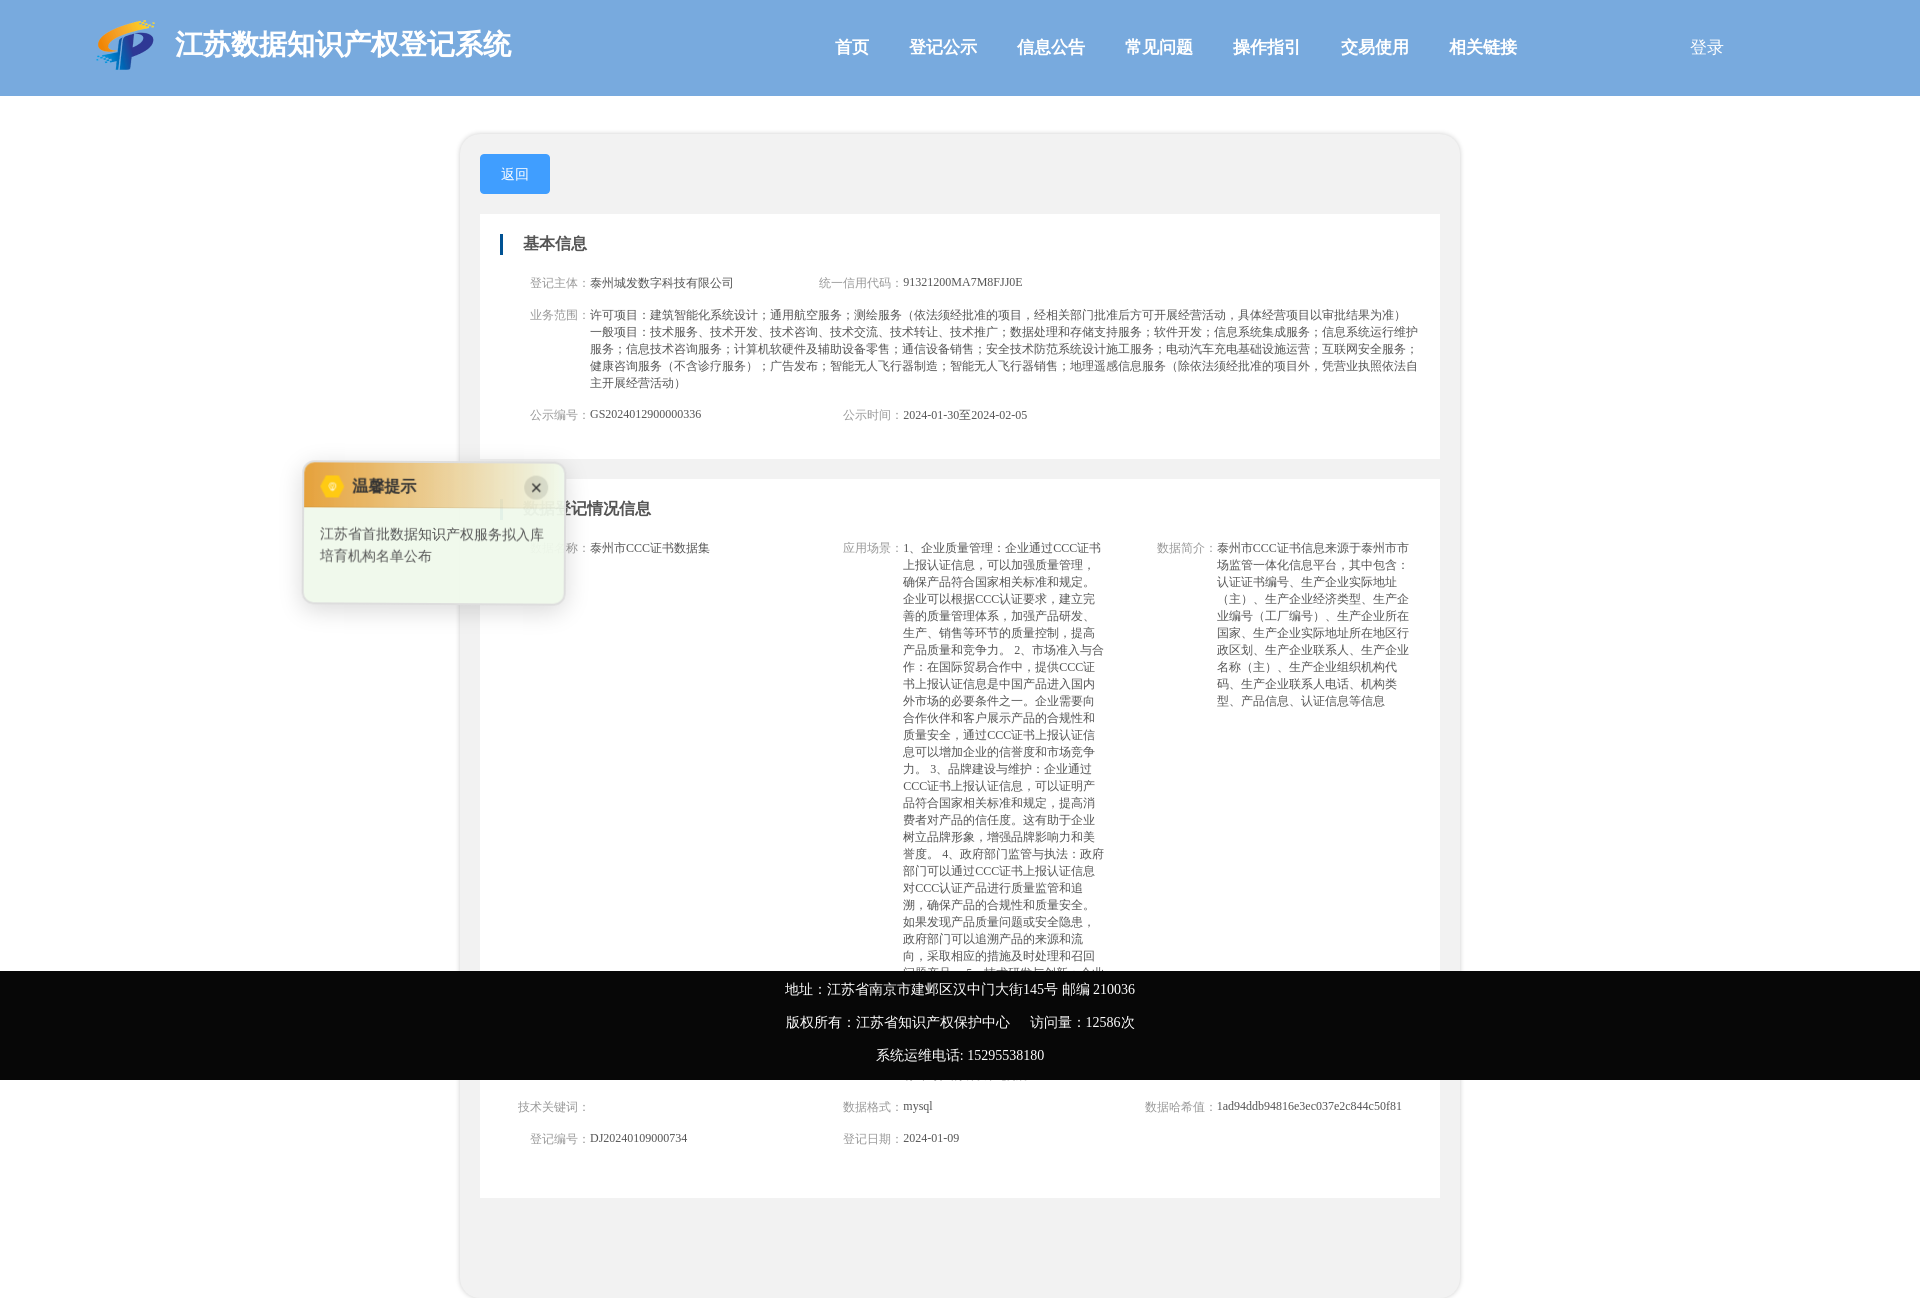Click the 基本信息 section heading
The height and width of the screenshot is (1298, 1920).
coord(555,244)
